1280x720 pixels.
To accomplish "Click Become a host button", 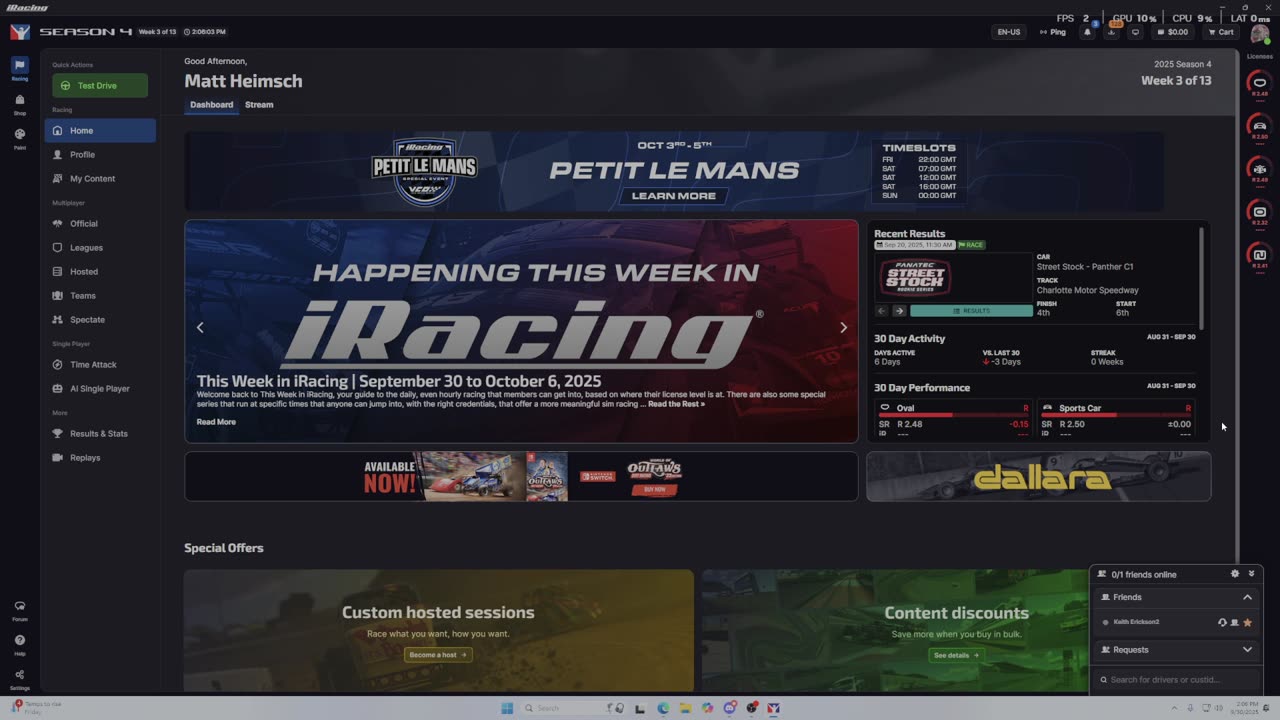I will click(x=438, y=654).
